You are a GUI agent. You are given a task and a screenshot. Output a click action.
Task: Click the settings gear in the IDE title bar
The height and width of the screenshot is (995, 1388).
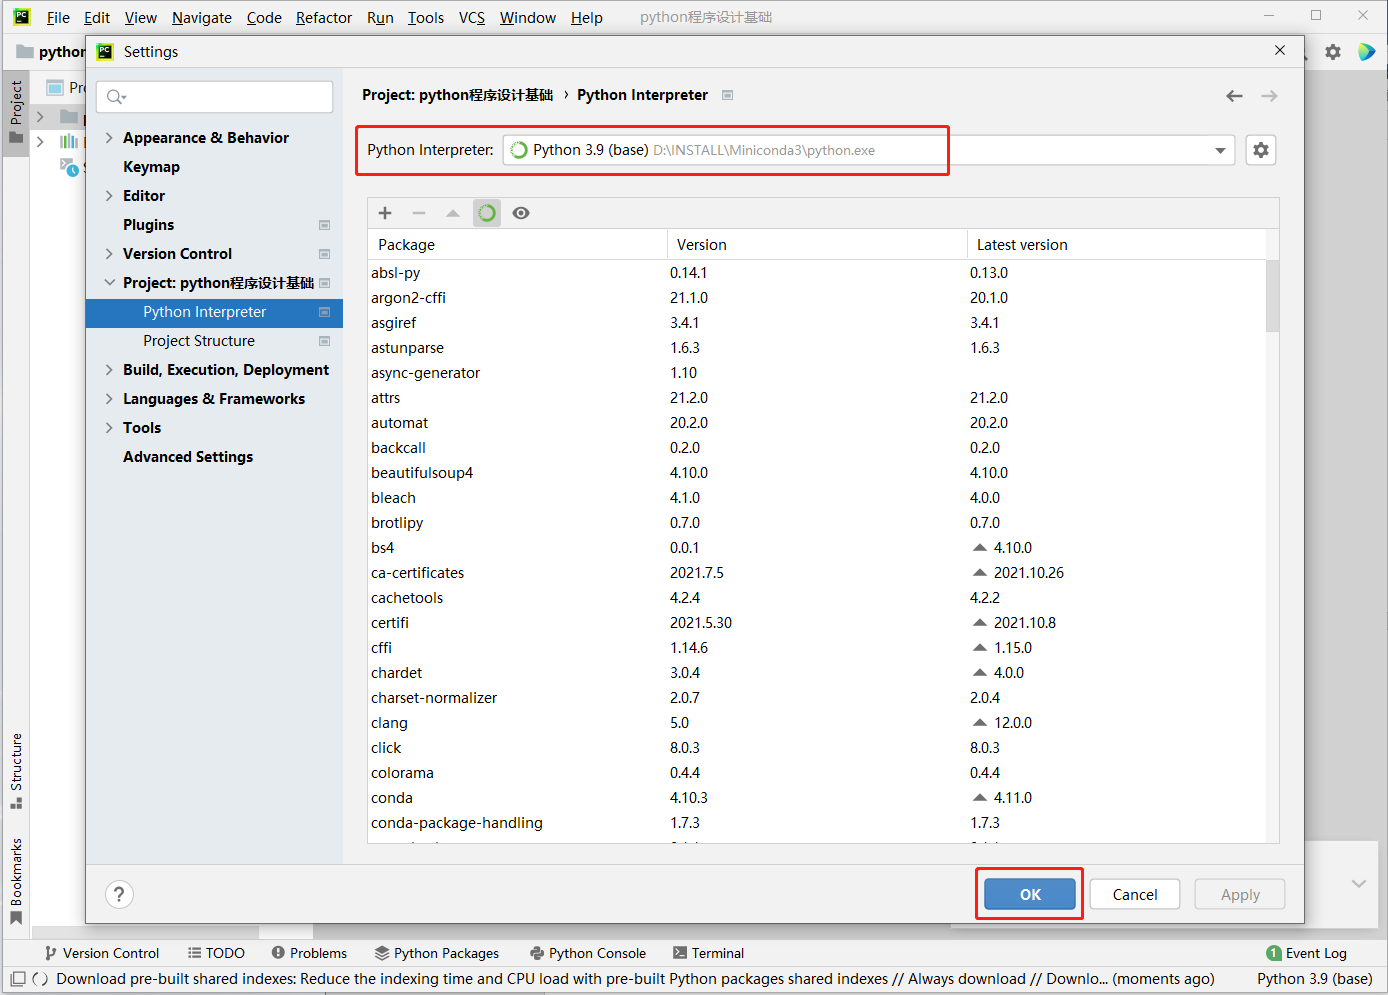coord(1333,51)
